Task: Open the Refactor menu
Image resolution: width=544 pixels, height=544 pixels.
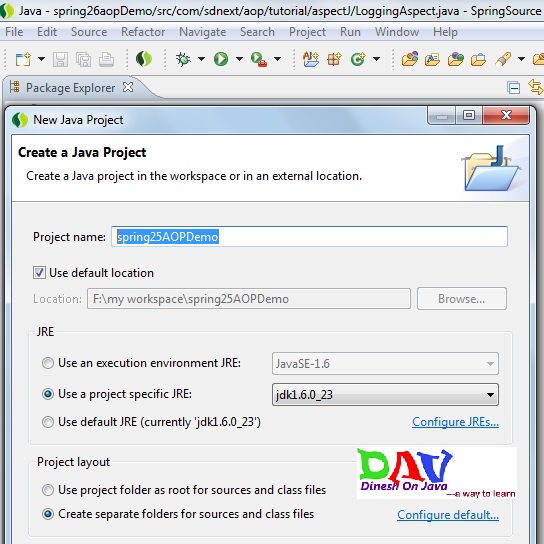Action: click(143, 32)
